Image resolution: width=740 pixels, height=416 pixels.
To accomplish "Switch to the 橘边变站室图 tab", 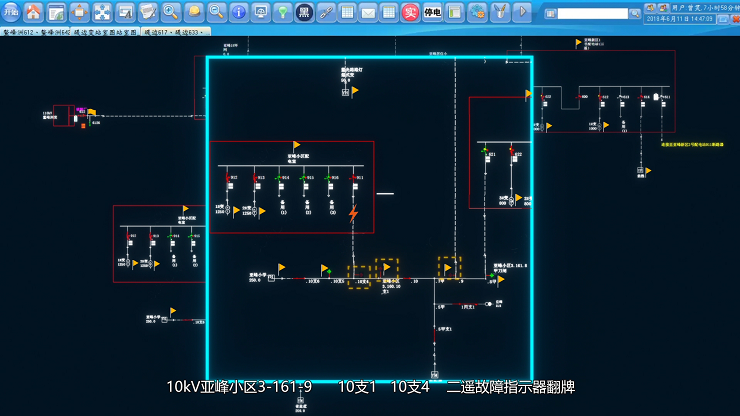I will coord(105,32).
